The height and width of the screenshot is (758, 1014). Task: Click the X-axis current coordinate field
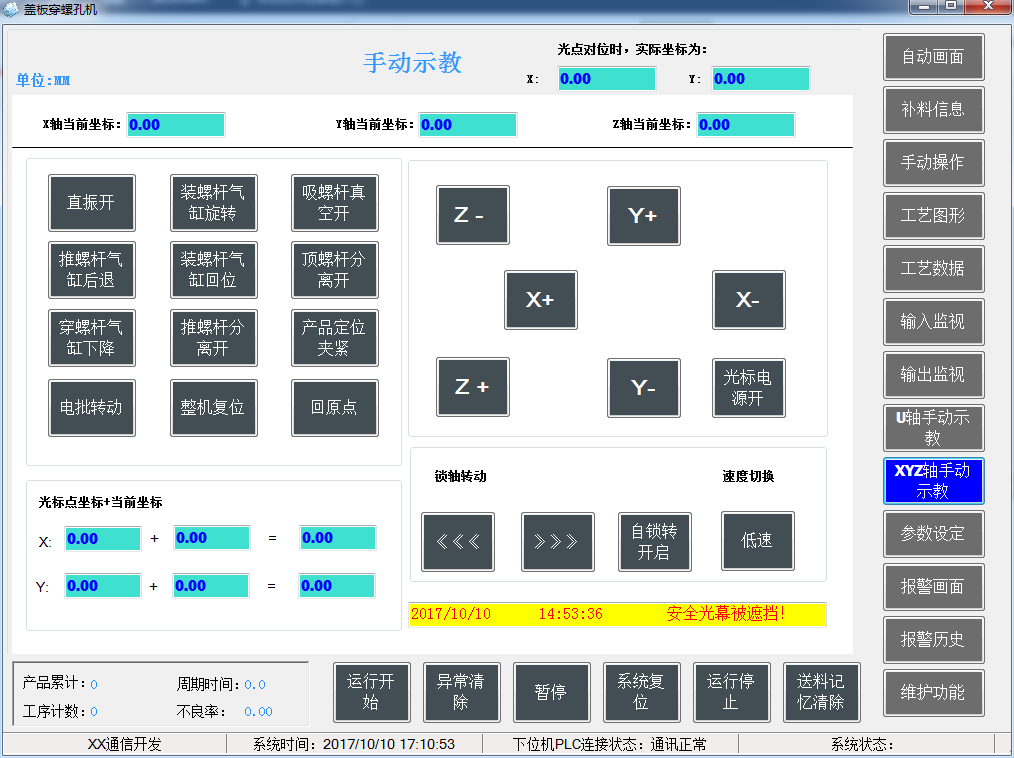click(x=176, y=124)
